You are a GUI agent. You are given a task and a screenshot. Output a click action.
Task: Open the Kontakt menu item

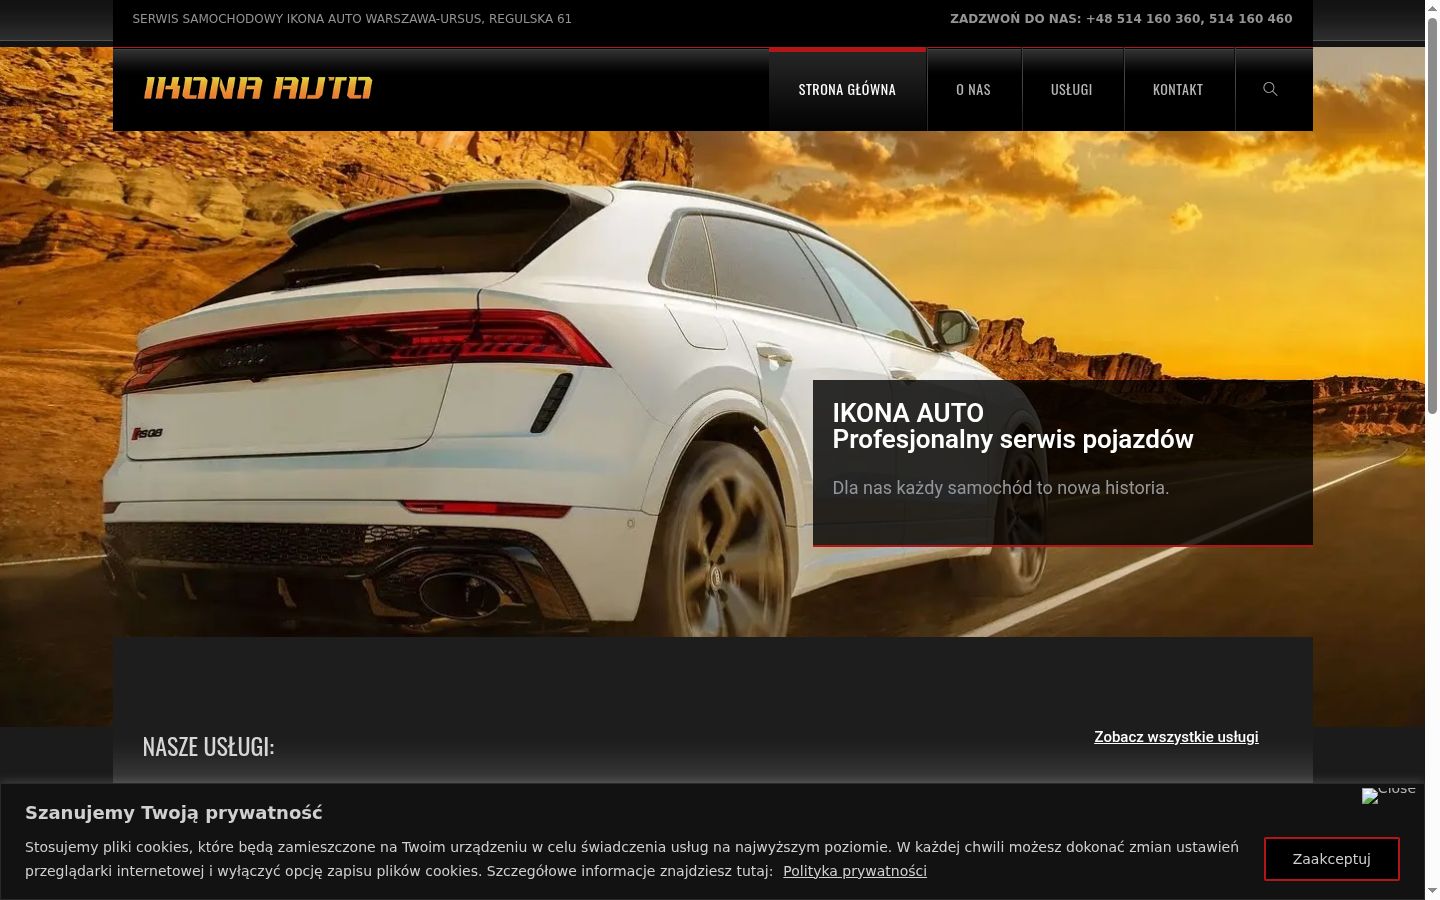pyautogui.click(x=1178, y=89)
